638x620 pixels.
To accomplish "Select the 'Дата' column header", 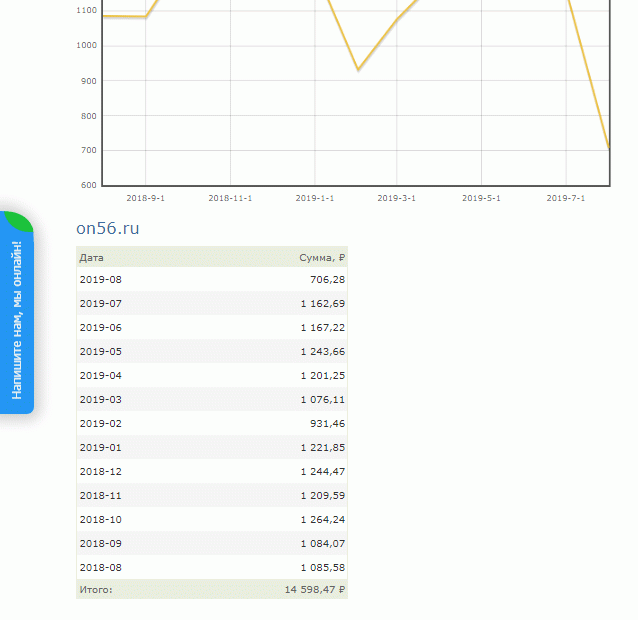I will (x=92, y=258).
